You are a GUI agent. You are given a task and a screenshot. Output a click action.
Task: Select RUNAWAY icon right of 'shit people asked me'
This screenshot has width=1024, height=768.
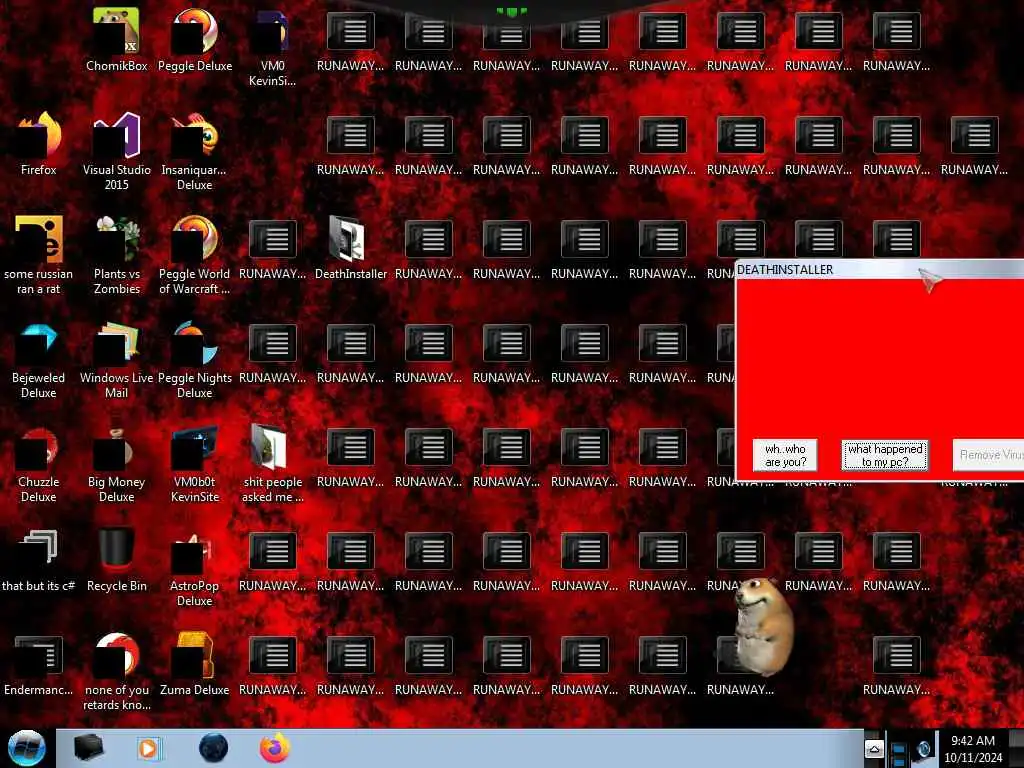pyautogui.click(x=351, y=456)
